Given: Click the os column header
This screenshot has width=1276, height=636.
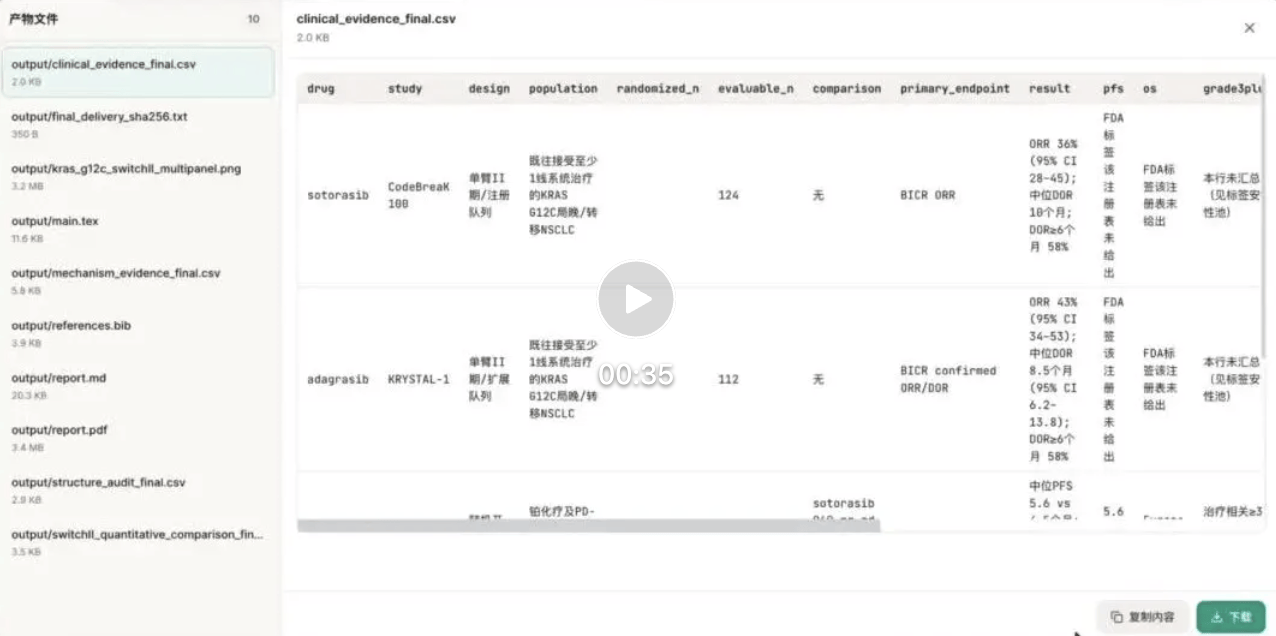Looking at the screenshot, I should pyautogui.click(x=1150, y=89).
